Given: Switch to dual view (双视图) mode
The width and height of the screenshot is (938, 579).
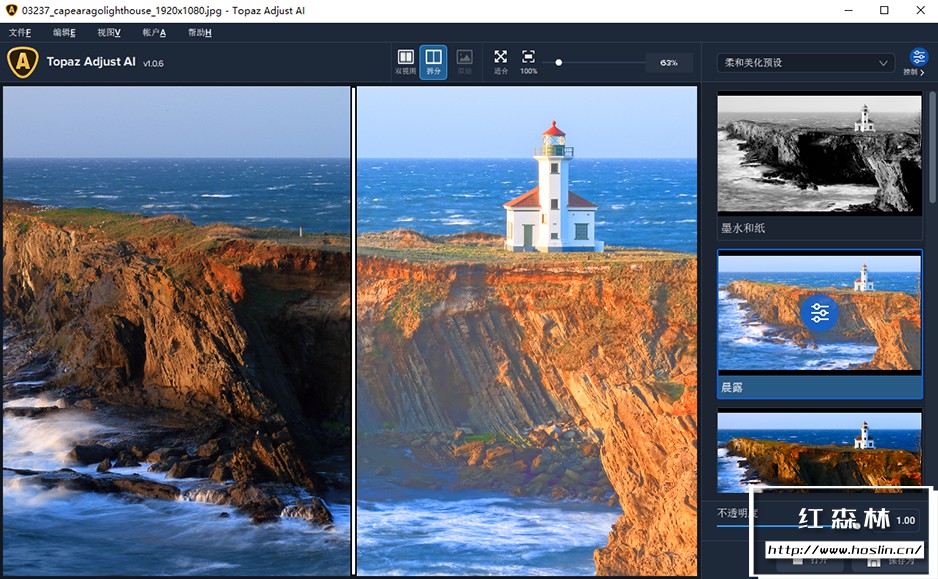Looking at the screenshot, I should click(x=405, y=61).
